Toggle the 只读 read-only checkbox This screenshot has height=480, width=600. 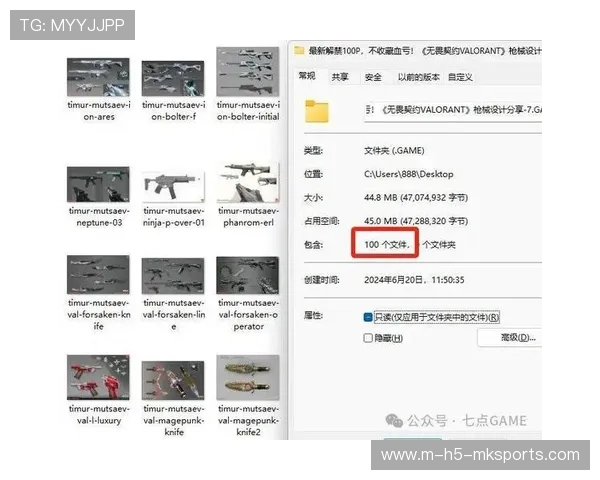[368, 317]
